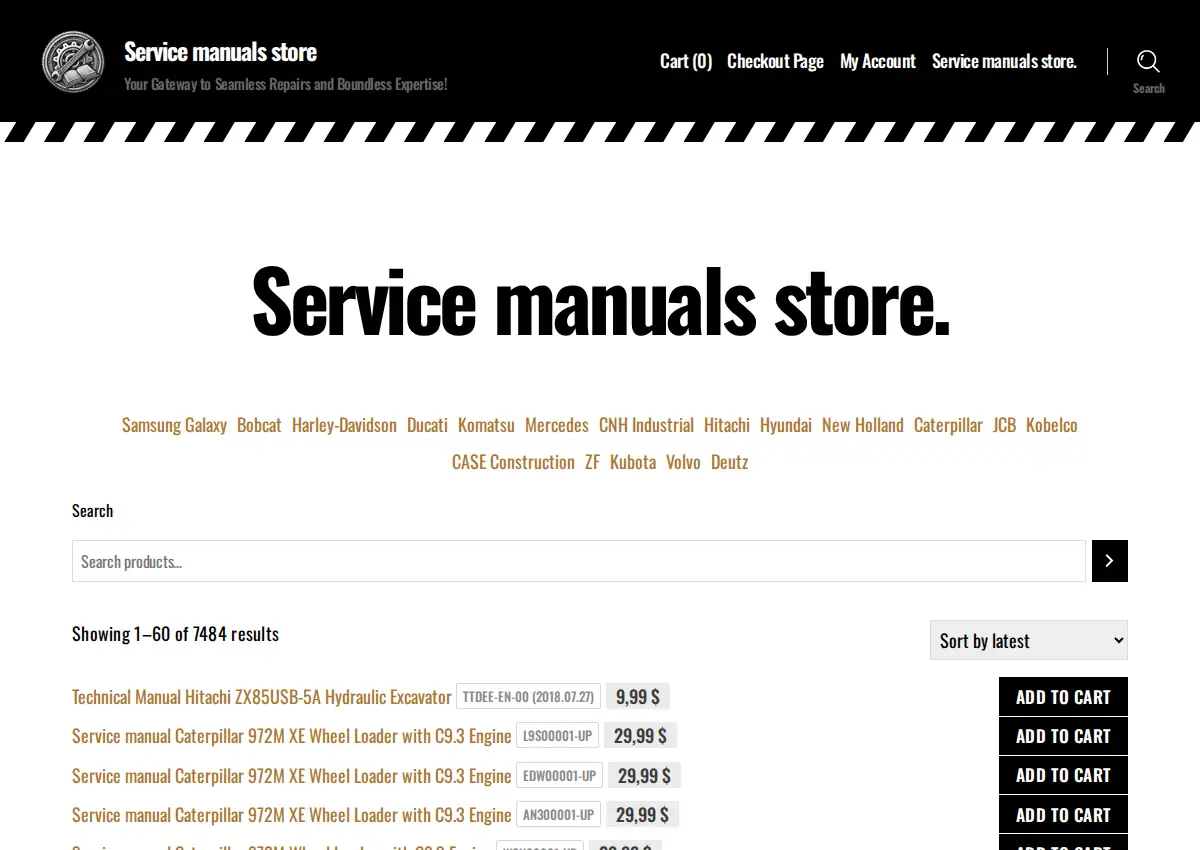This screenshot has width=1200, height=850.
Task: Open the header Search magnifier icon
Action: tap(1148, 62)
